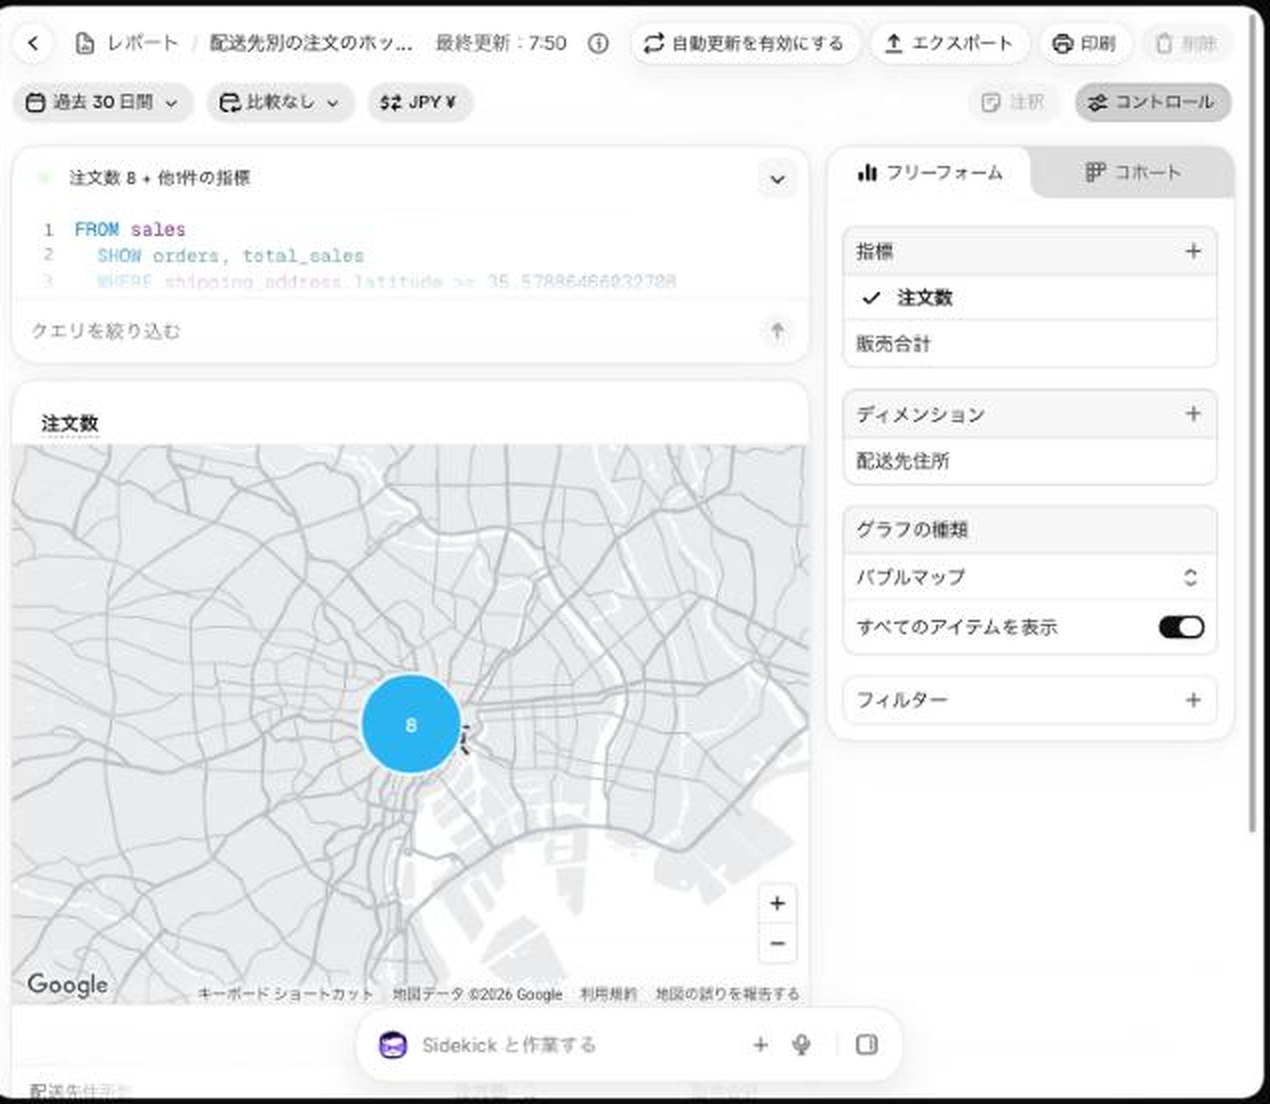Image resolution: width=1270 pixels, height=1104 pixels.
Task: Add a dimension with ディメンション plus icon
Action: [1193, 414]
